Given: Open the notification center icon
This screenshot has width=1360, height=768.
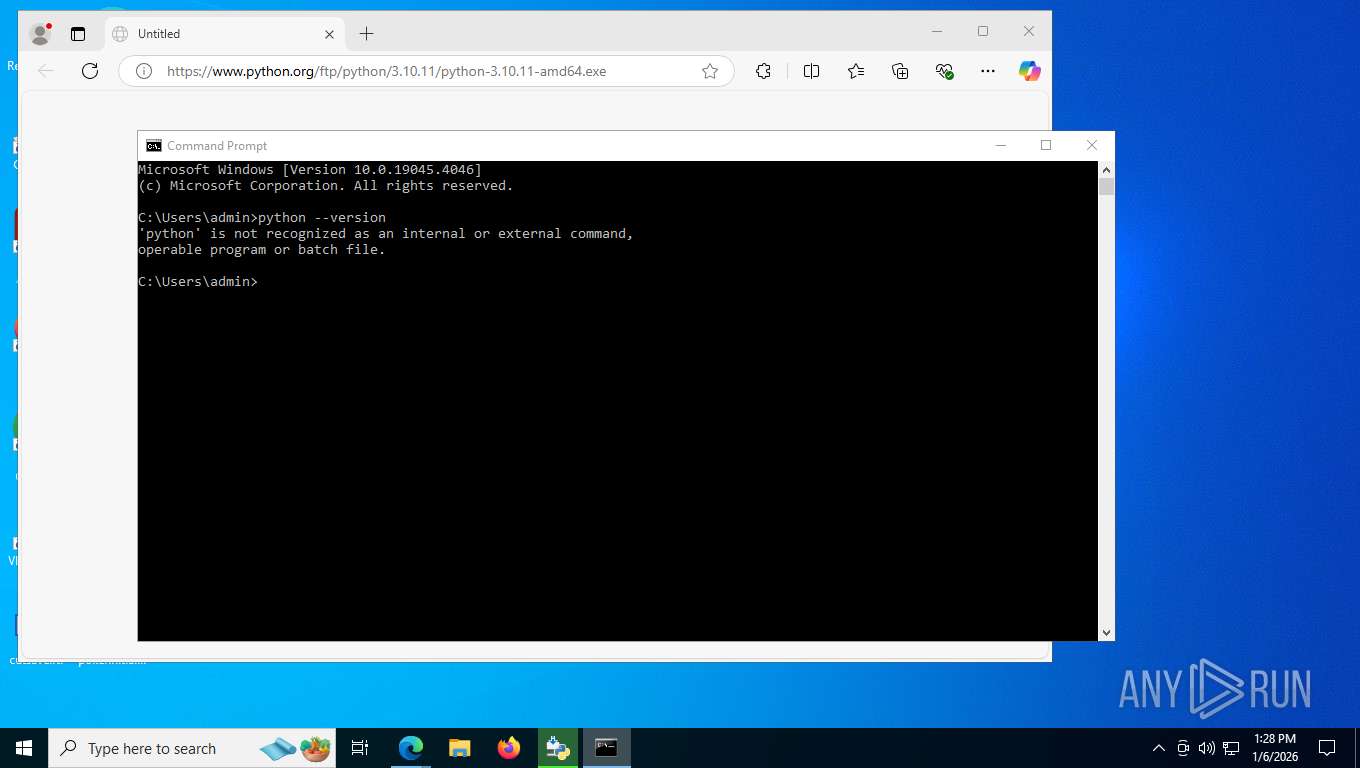Looking at the screenshot, I should click(1327, 748).
